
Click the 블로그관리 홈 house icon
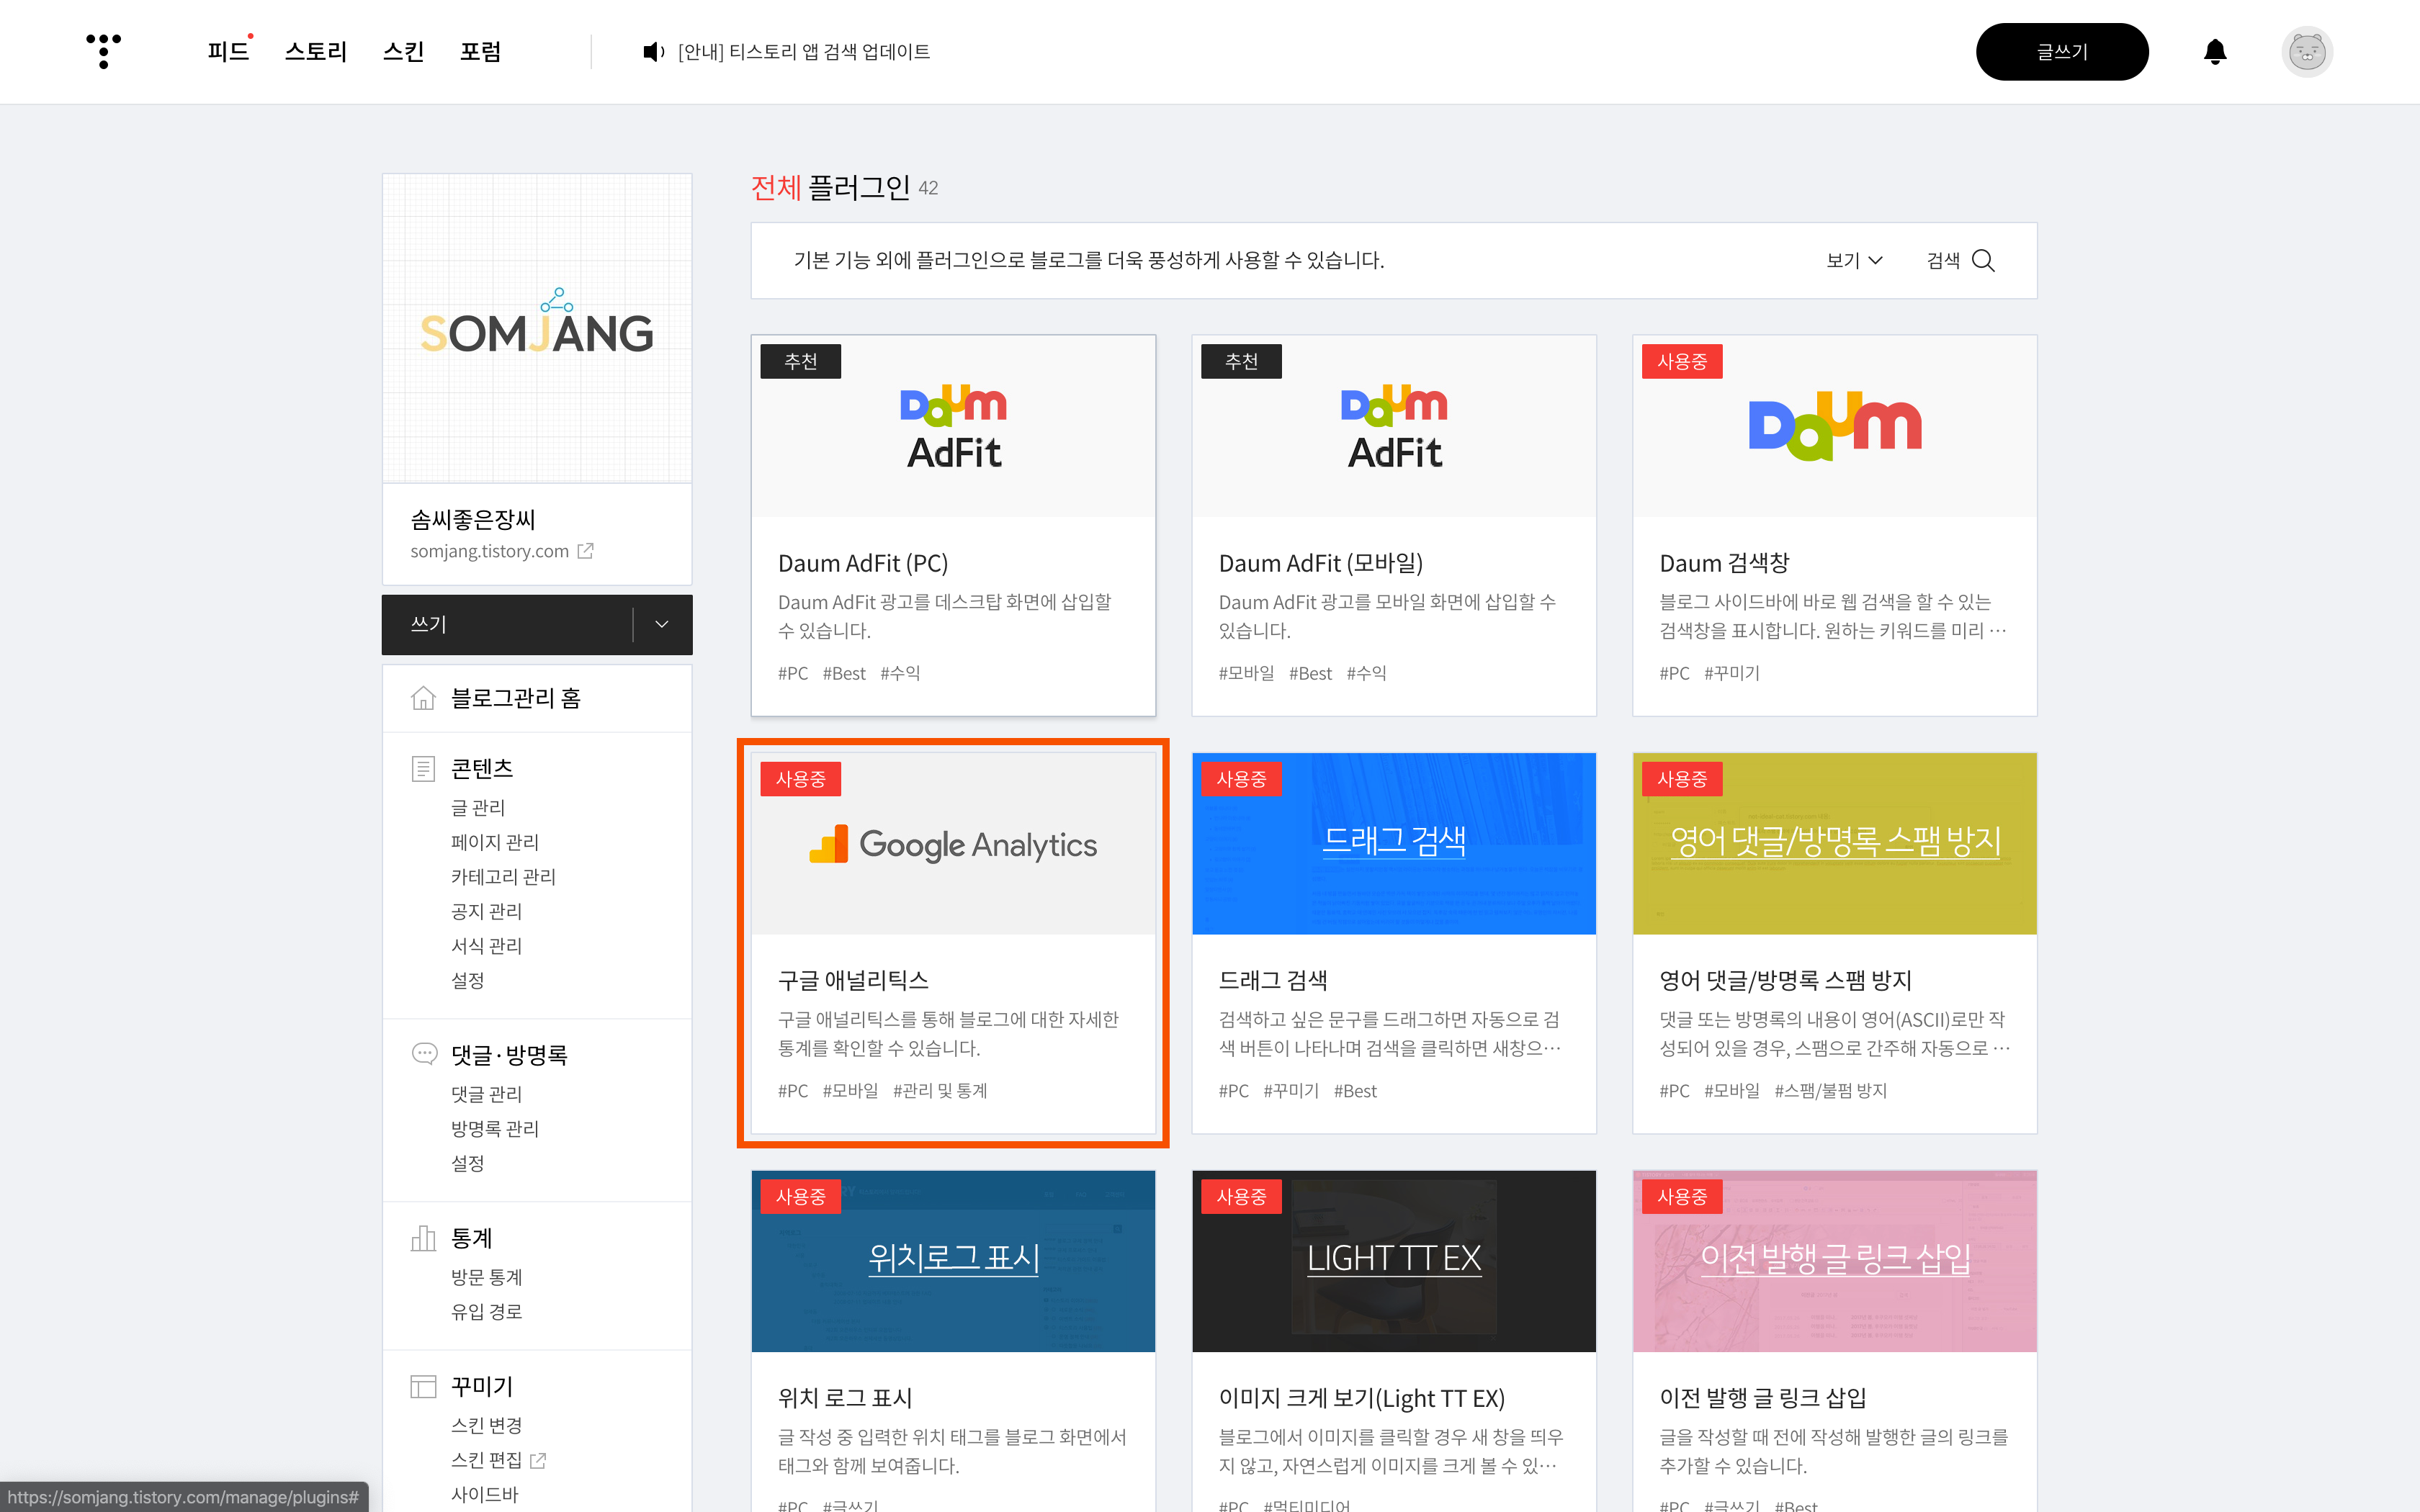tap(423, 698)
